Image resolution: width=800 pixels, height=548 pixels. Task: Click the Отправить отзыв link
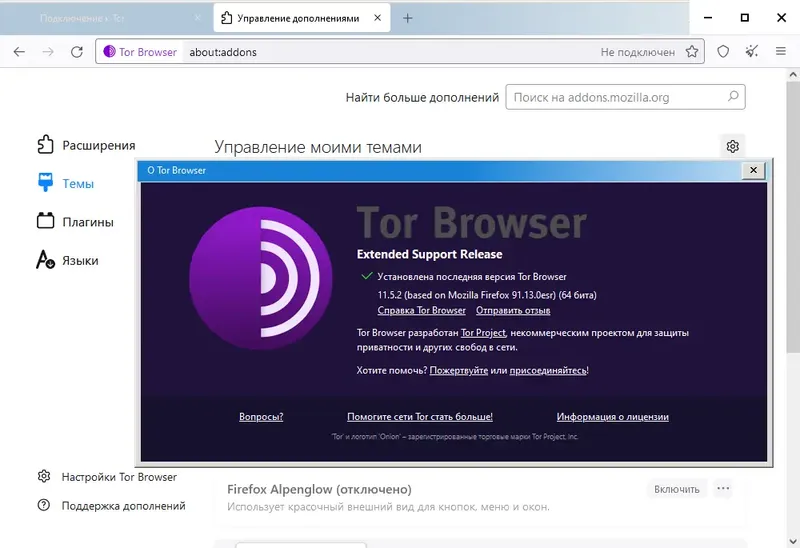tap(513, 310)
